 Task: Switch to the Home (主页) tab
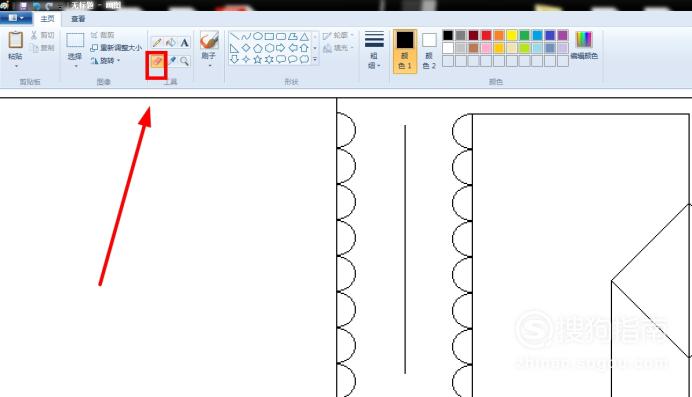click(47, 19)
